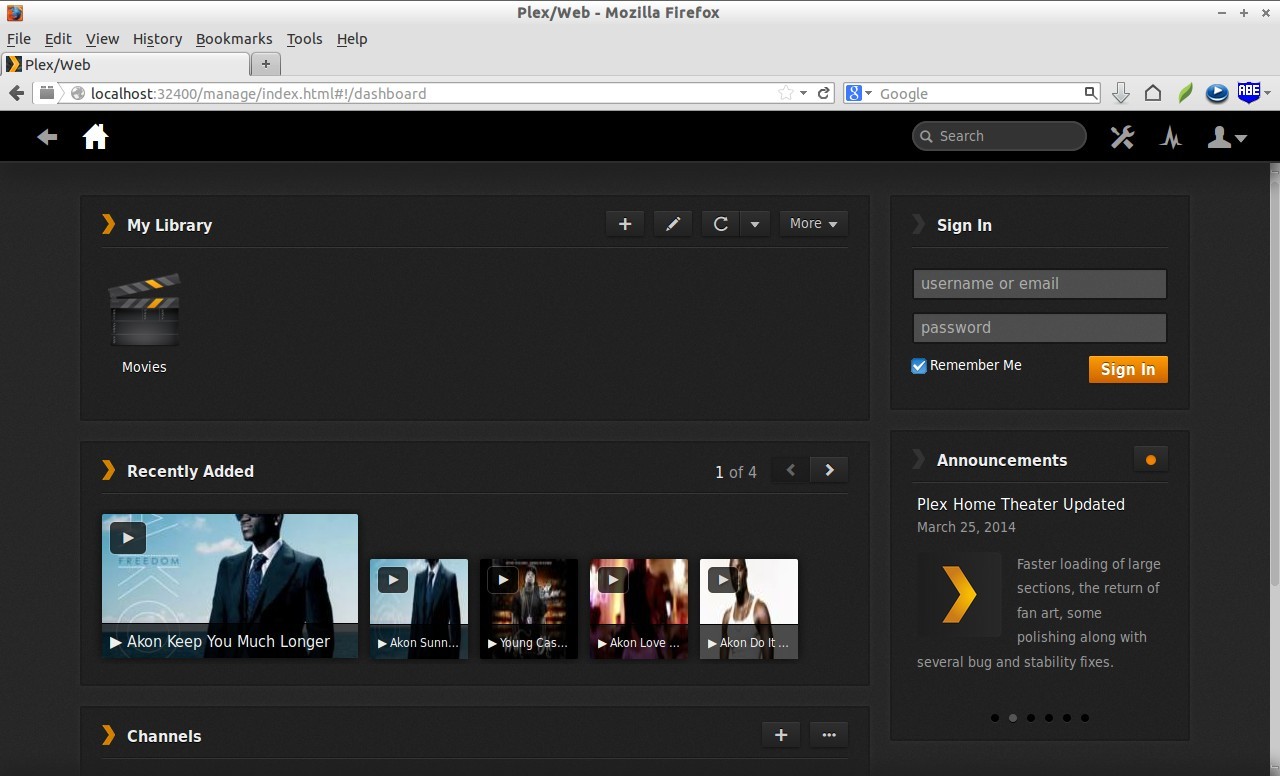Open the Google search engine dropdown
The width and height of the screenshot is (1280, 776).
coord(860,93)
